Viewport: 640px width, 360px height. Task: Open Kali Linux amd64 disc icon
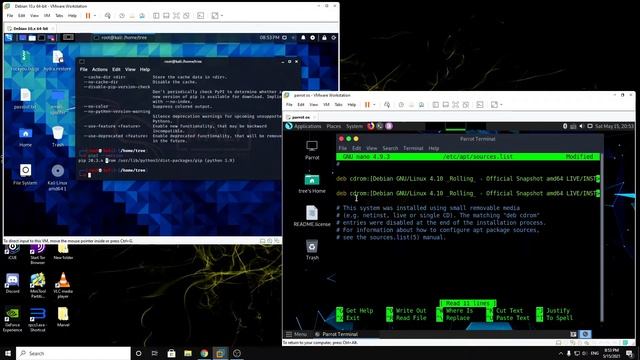tap(58, 177)
